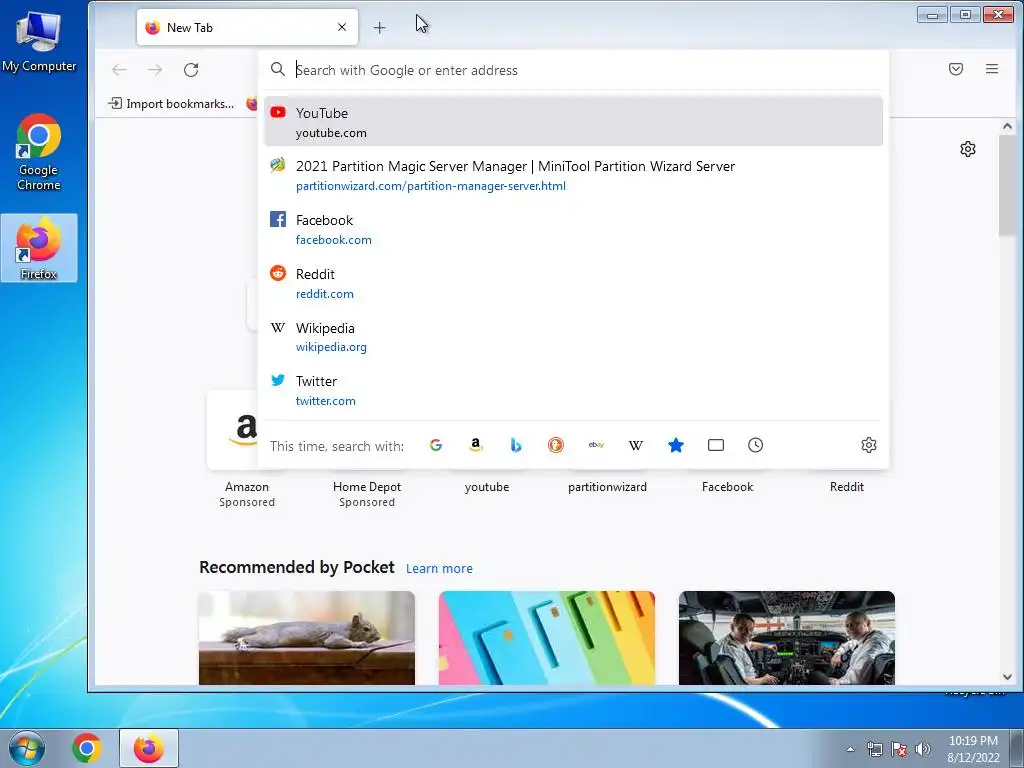Search in open Tabs icon
This screenshot has height=768, width=1024.
click(716, 445)
